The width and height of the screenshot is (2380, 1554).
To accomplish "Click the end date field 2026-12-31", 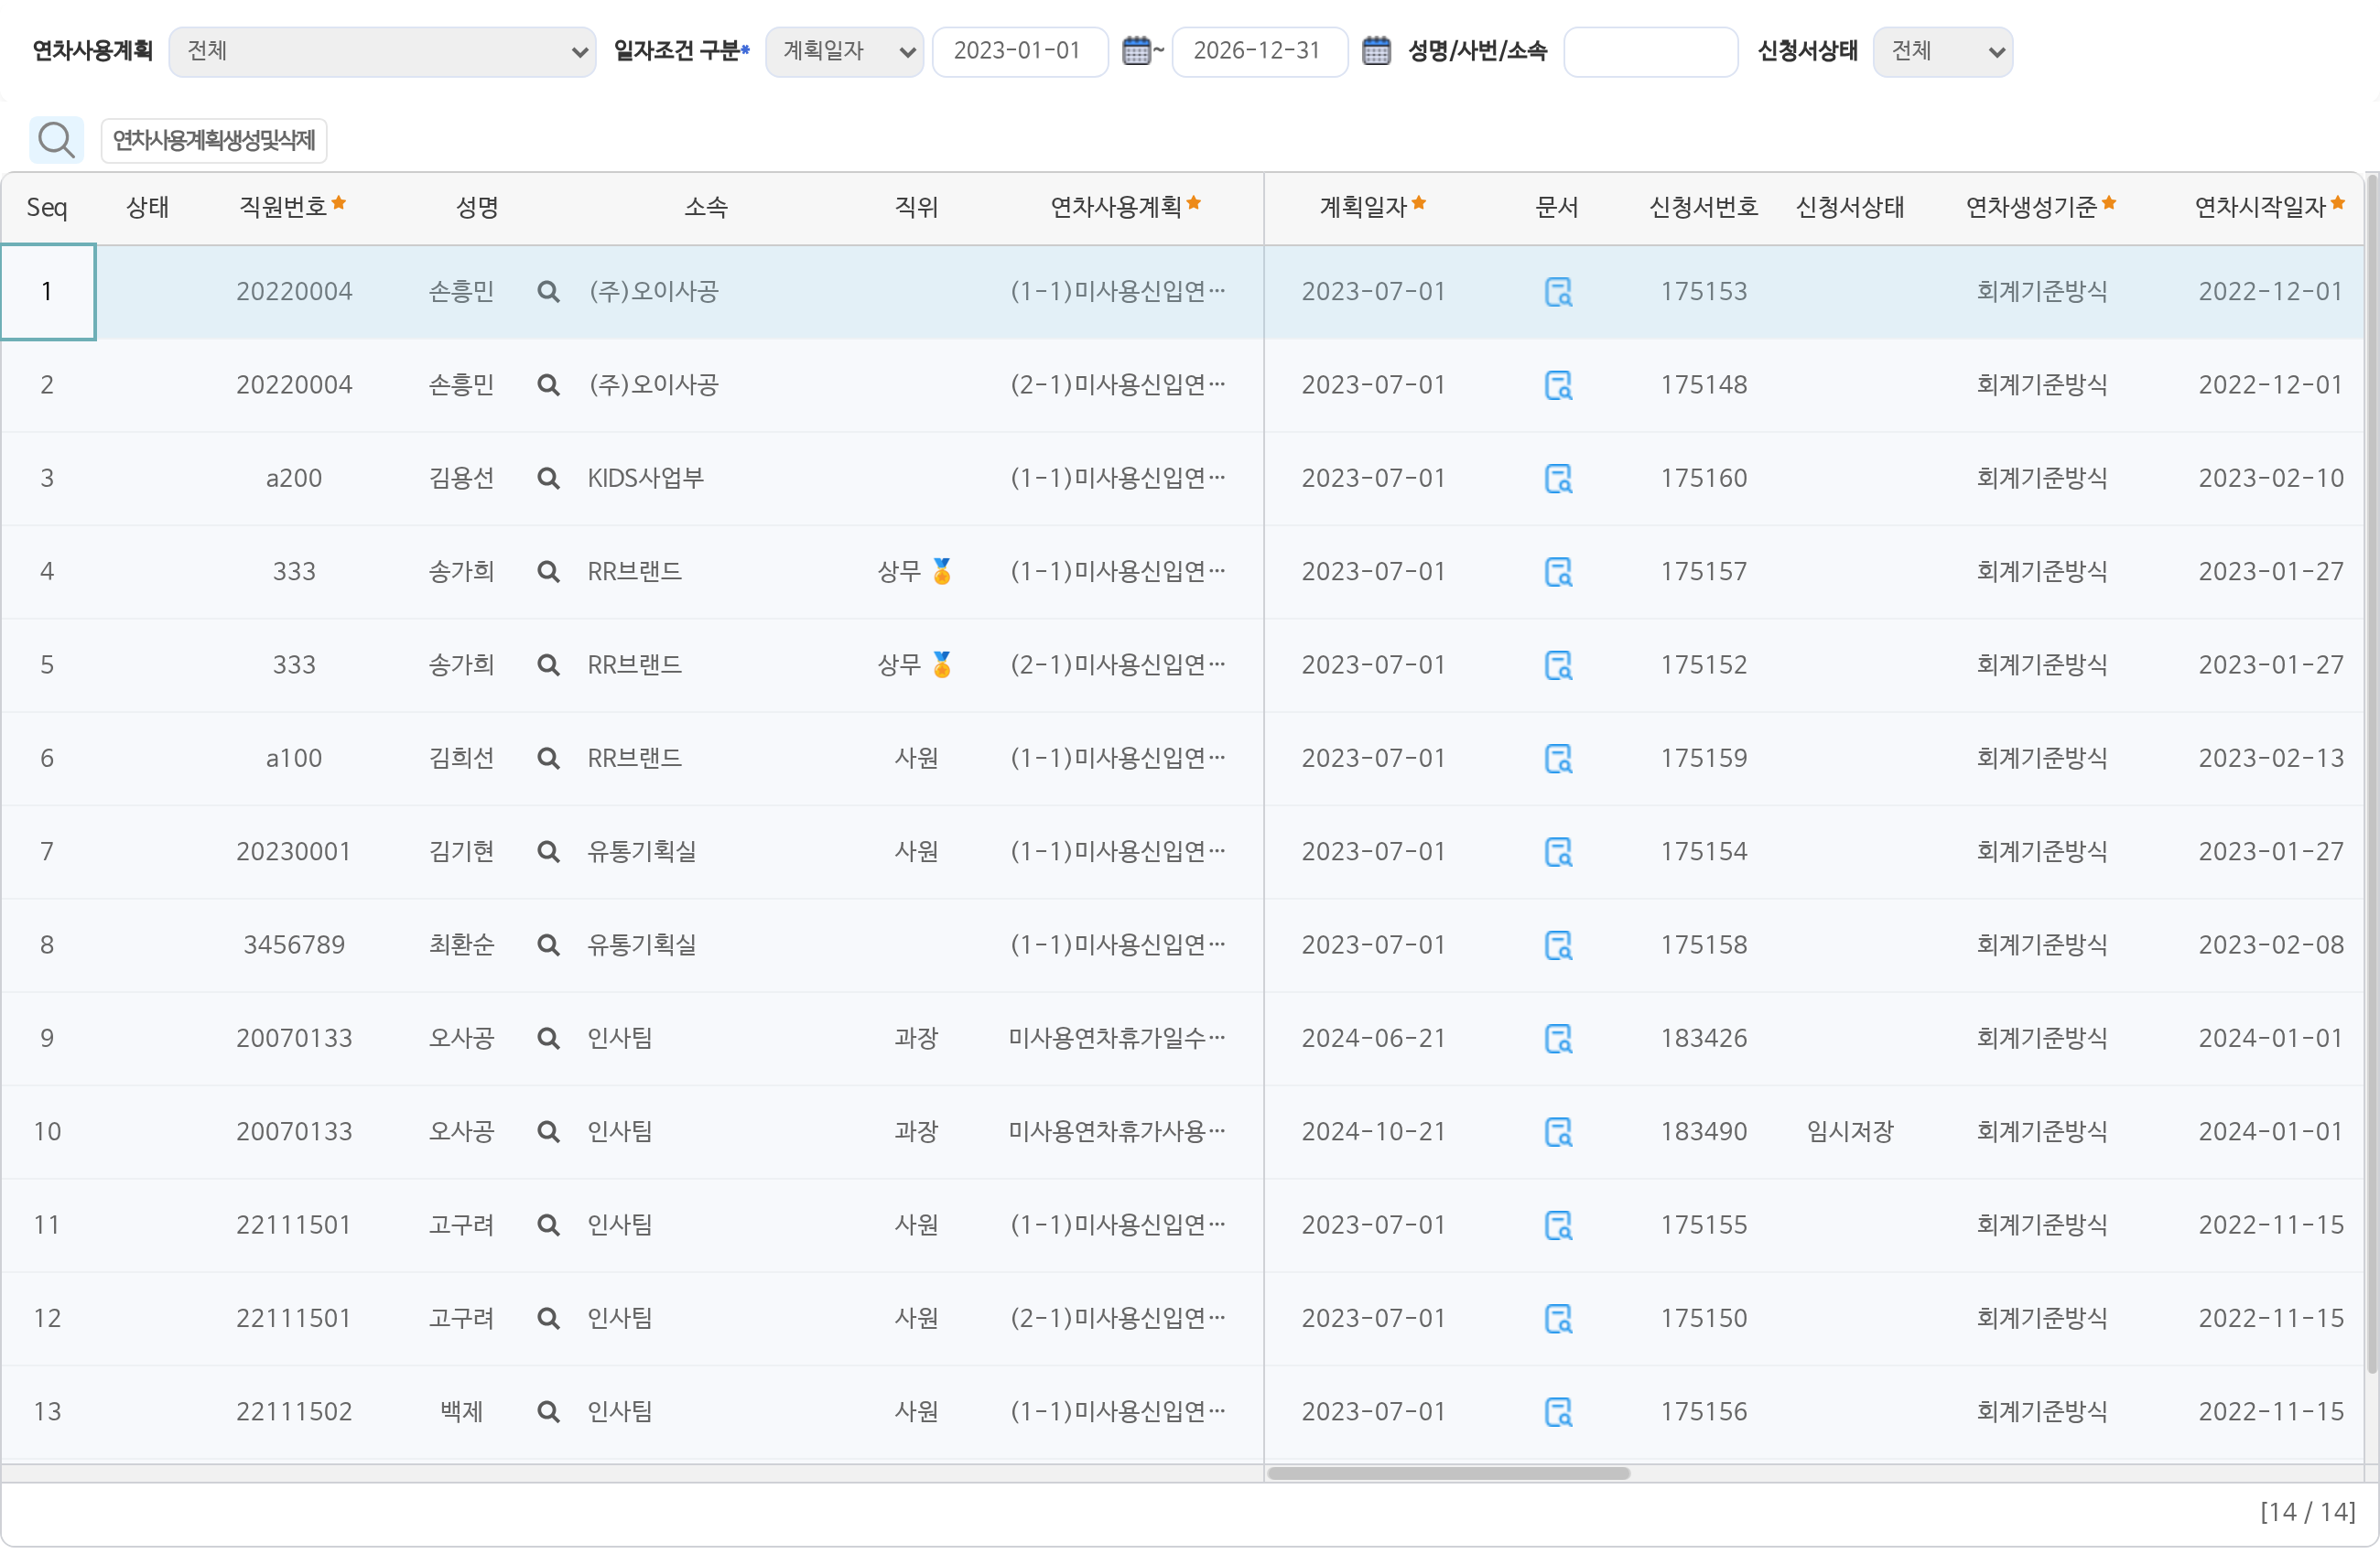I will click(x=1259, y=51).
